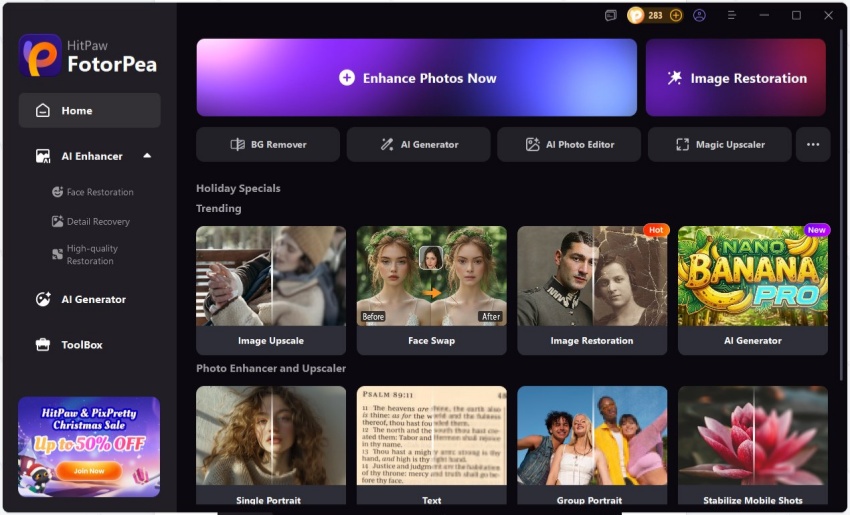Viewport: 850px width, 515px height.
Task: Click the Holiday Specials heading
Action: (238, 188)
